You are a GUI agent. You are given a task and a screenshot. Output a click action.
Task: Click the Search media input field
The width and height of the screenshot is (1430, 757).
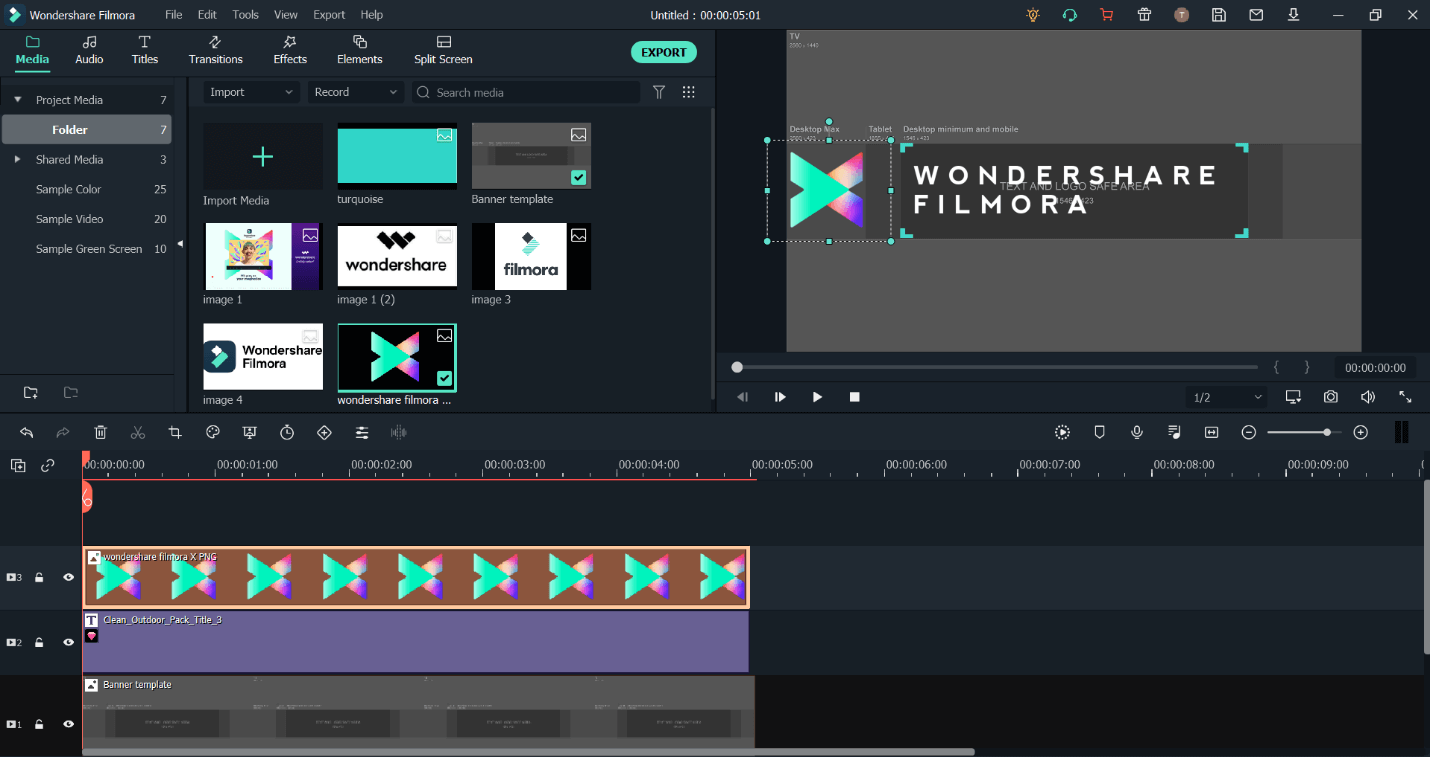tap(526, 92)
